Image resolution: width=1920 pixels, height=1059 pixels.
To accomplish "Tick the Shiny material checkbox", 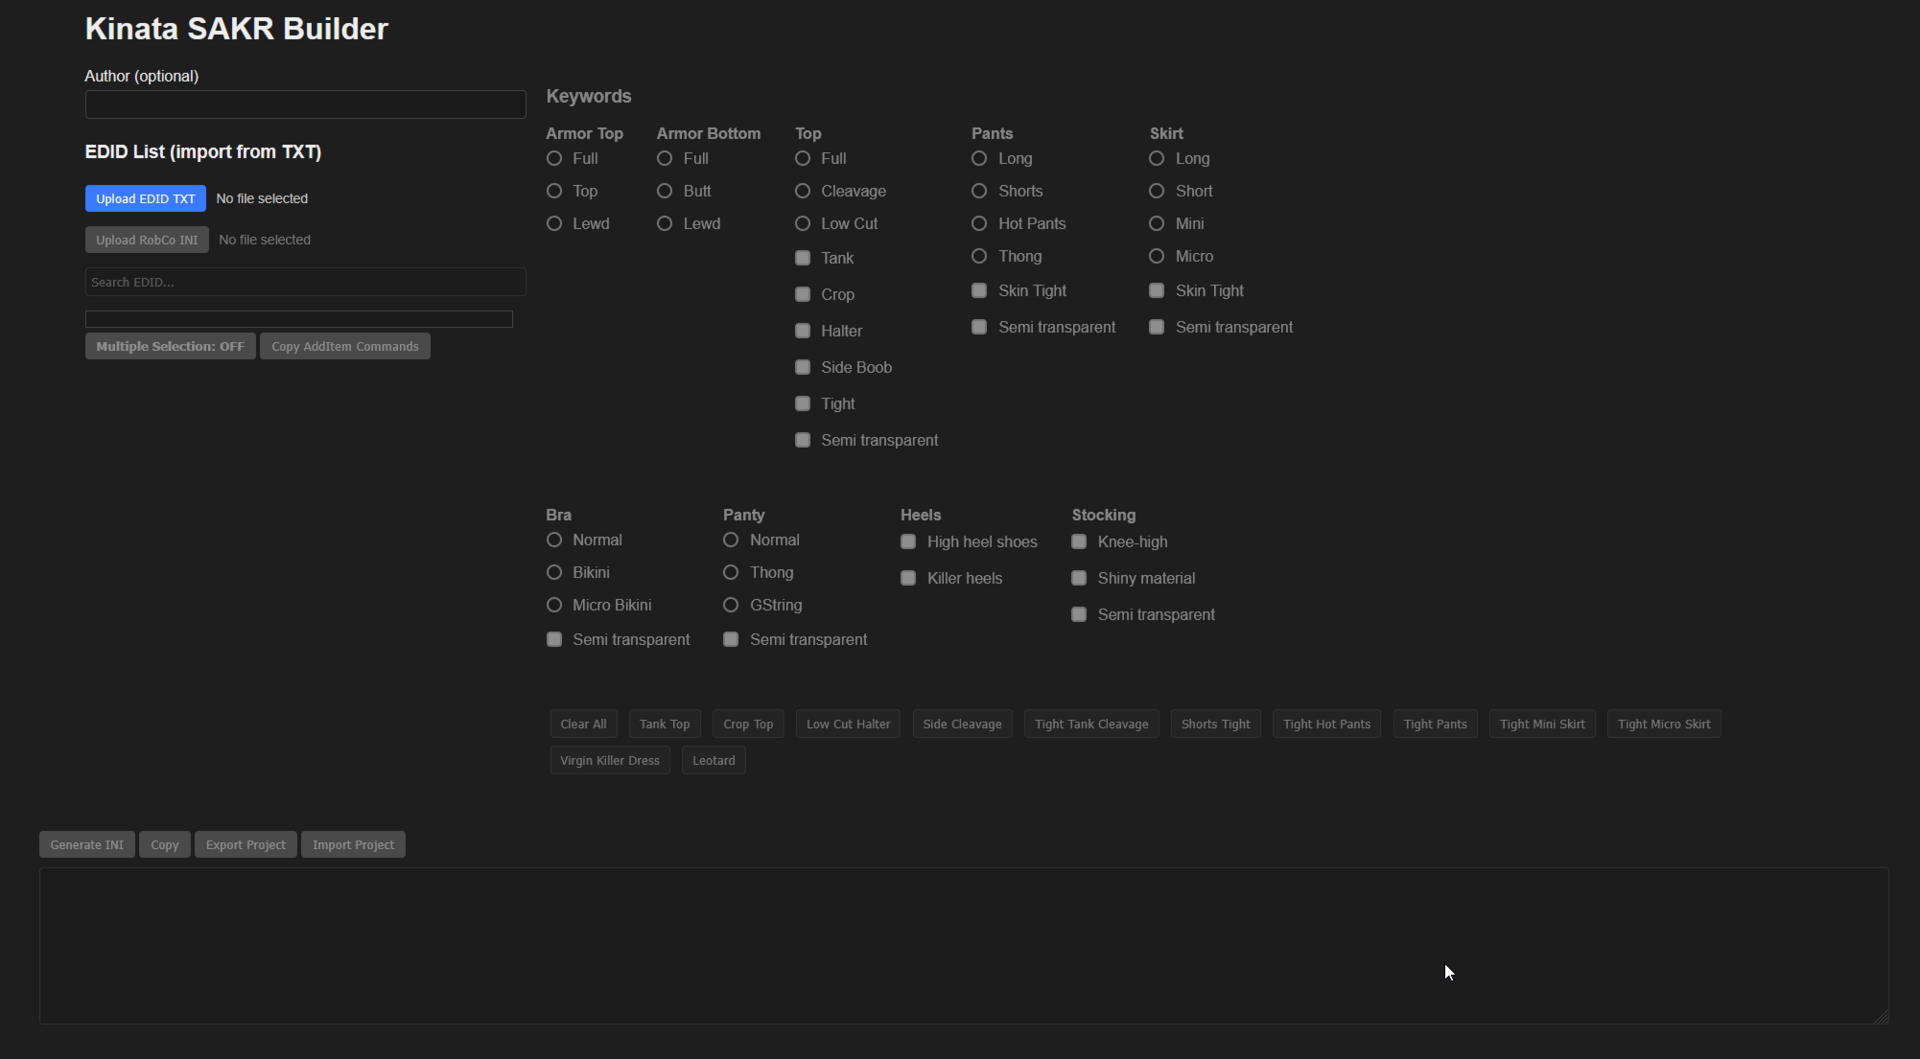I will 1079,578.
